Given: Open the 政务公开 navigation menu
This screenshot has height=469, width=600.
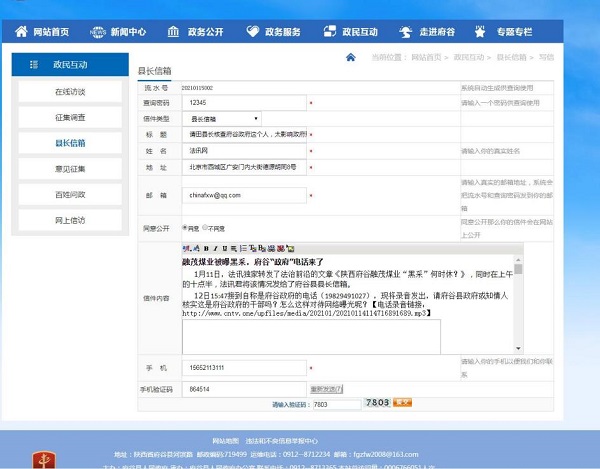Looking at the screenshot, I should pos(200,32).
